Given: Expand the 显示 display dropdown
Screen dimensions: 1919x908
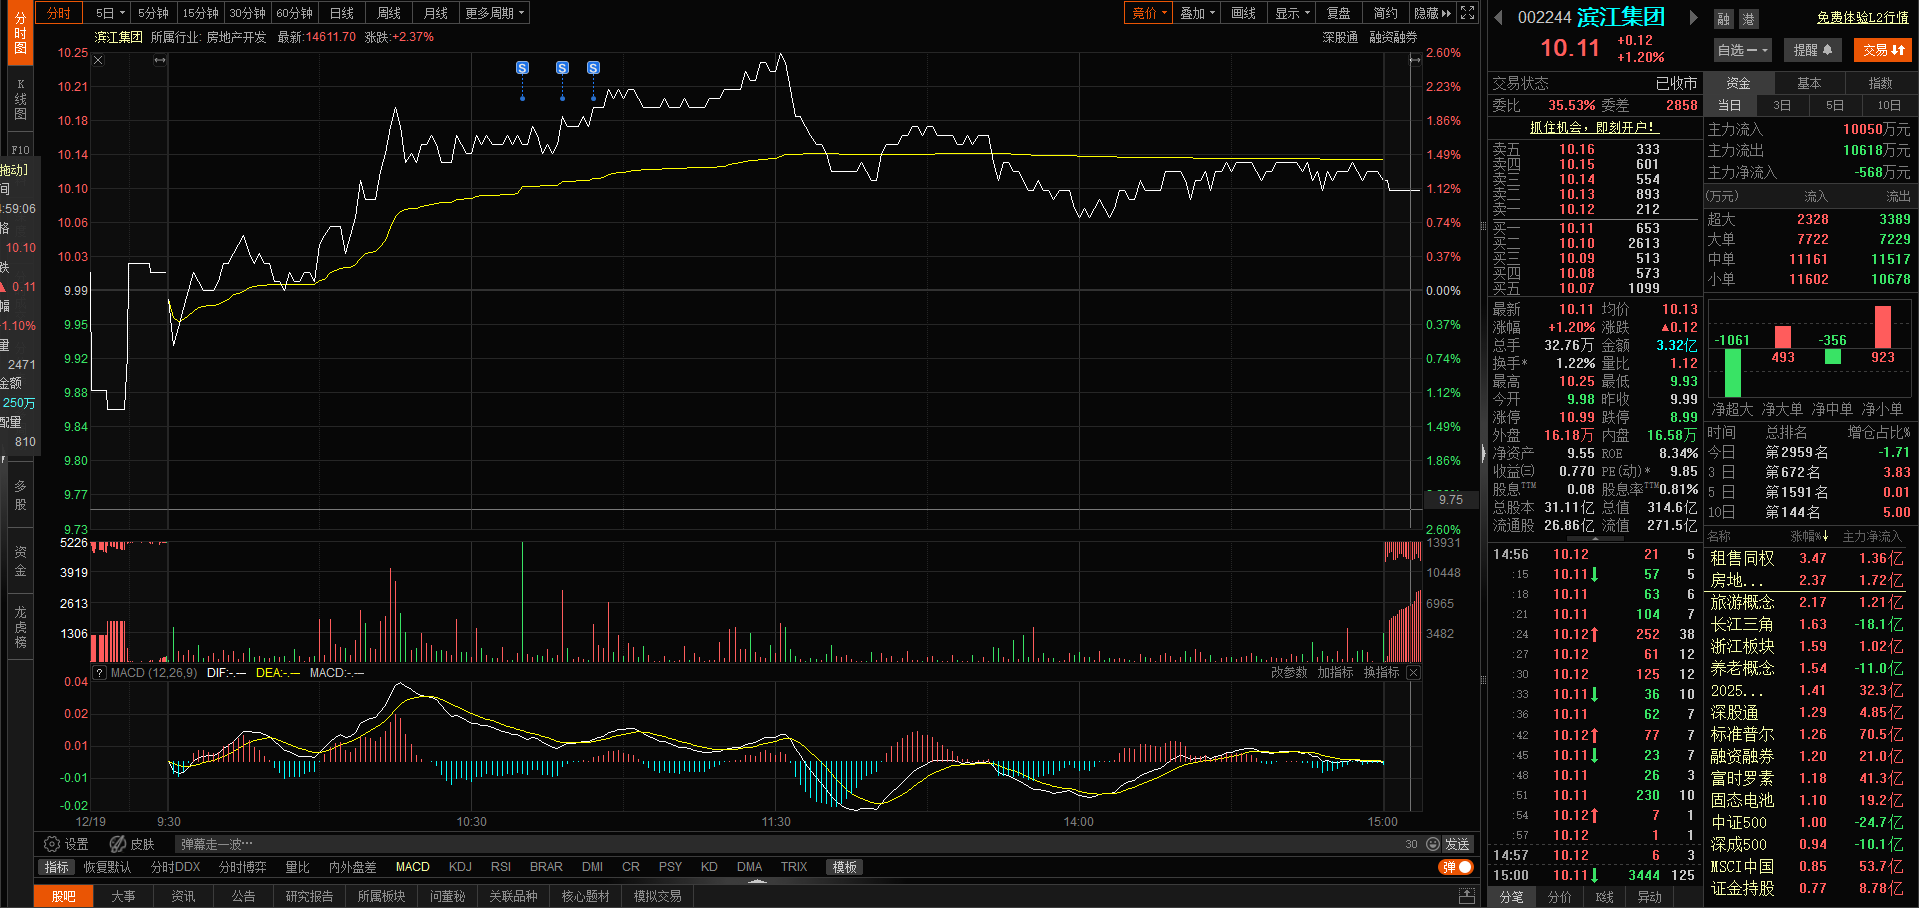Looking at the screenshot, I should [1292, 13].
